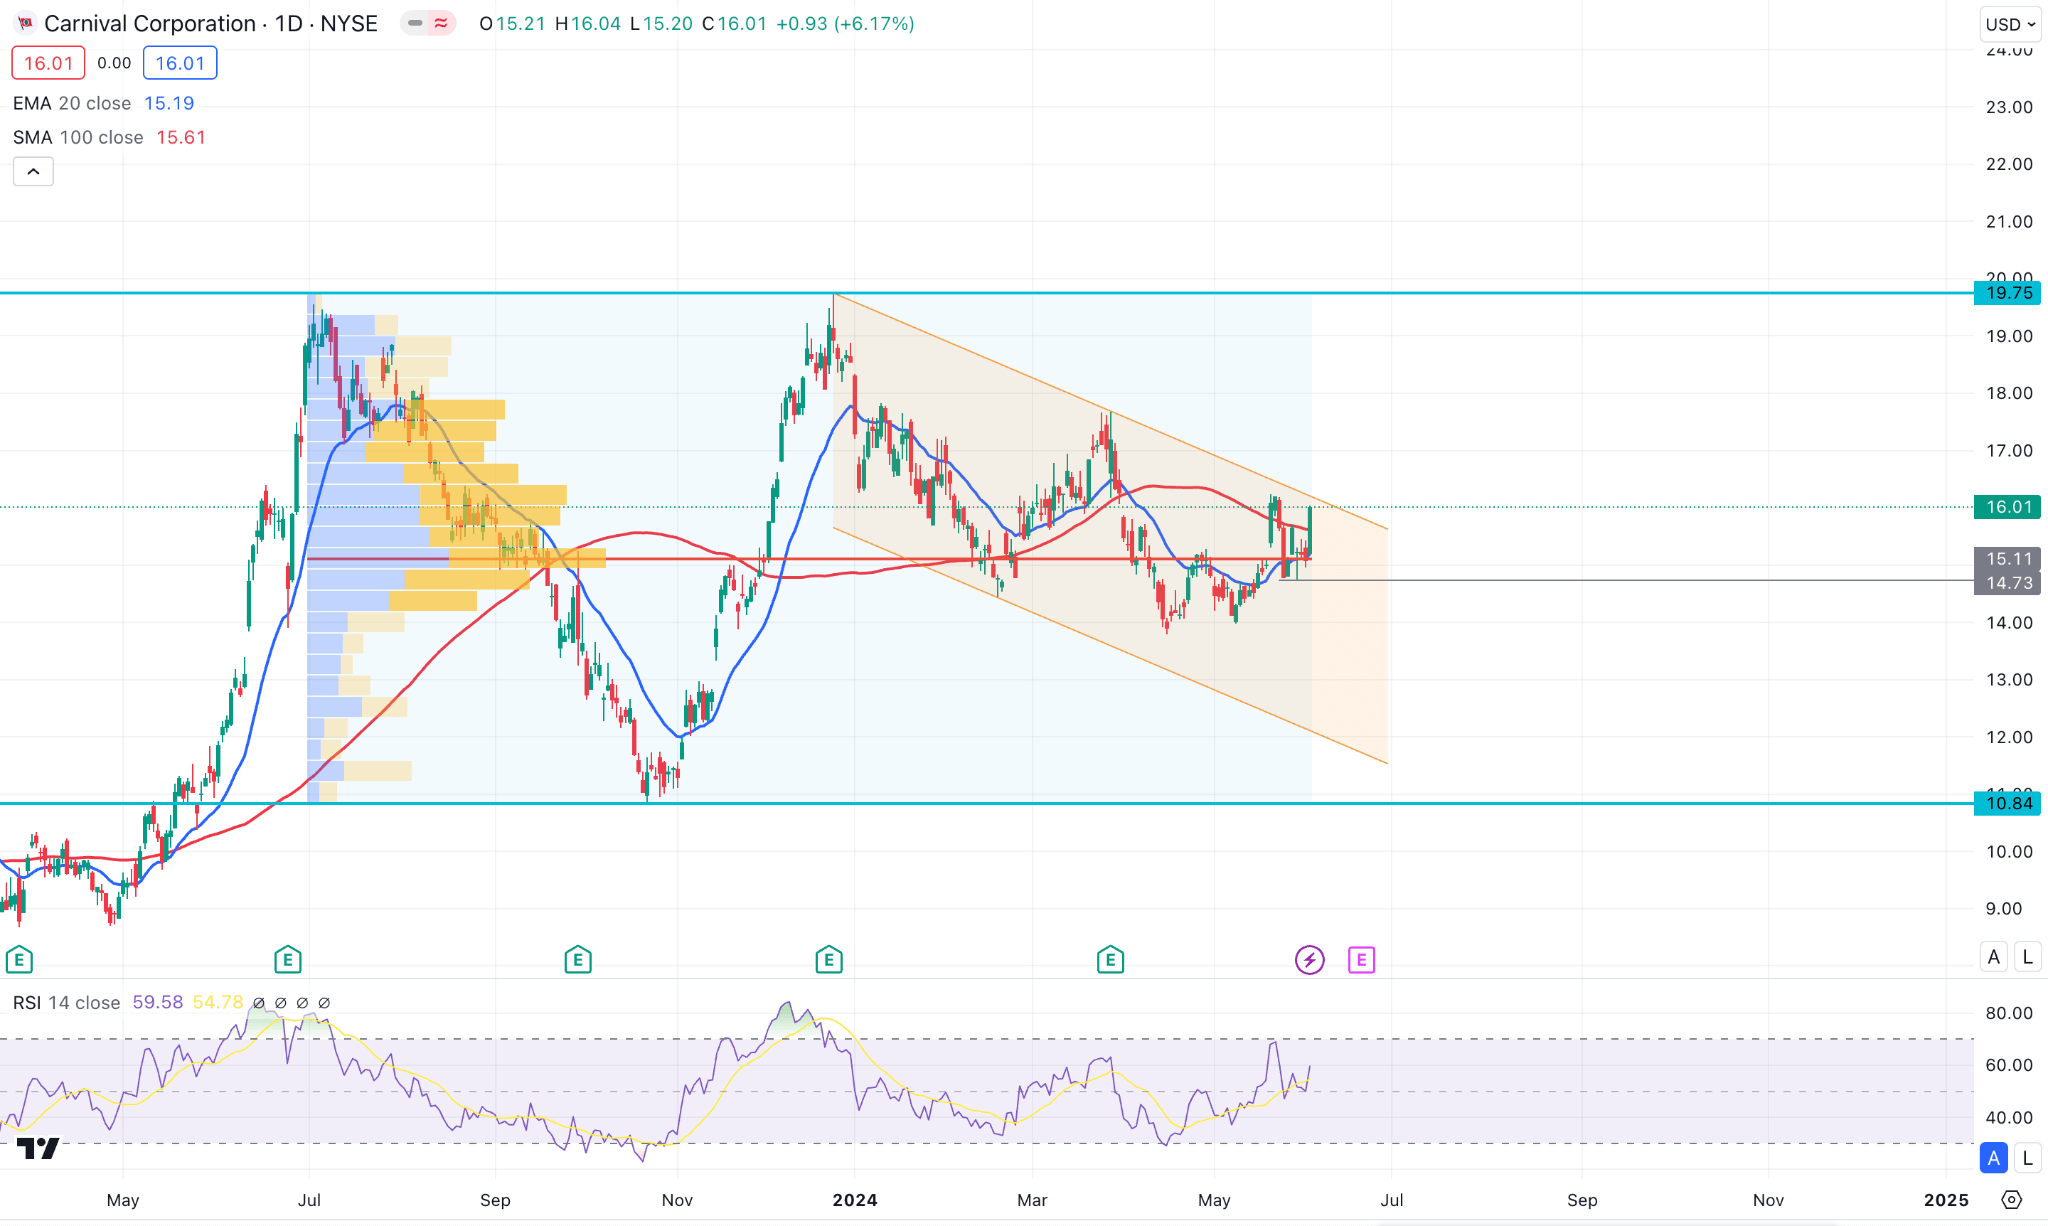Click the 2025 label on the time axis

click(1946, 1200)
